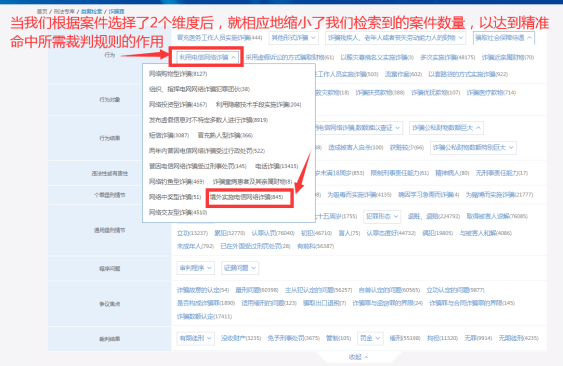Pick 网络钓鱼型诈骗(469) option
This screenshot has height=366, width=563.
click(x=176, y=182)
